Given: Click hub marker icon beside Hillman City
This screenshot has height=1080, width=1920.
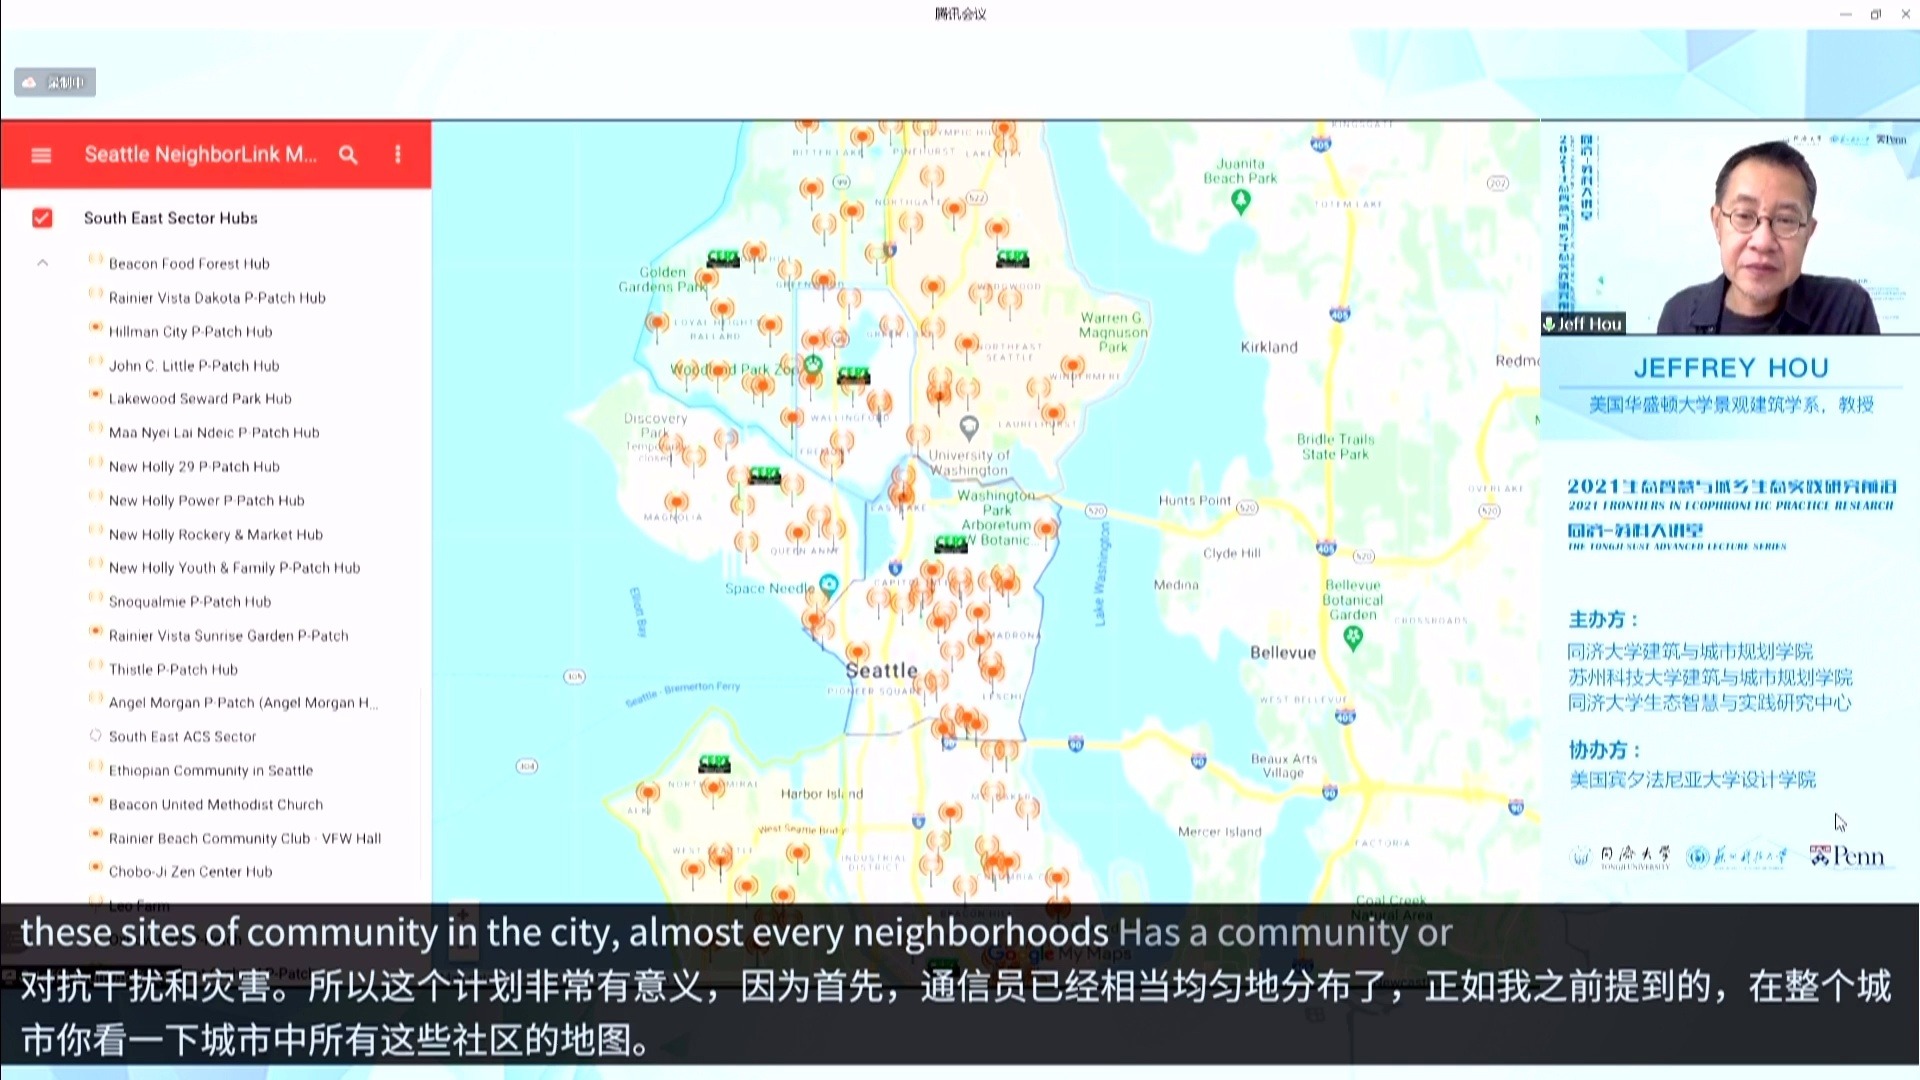Looking at the screenshot, I should click(x=96, y=329).
